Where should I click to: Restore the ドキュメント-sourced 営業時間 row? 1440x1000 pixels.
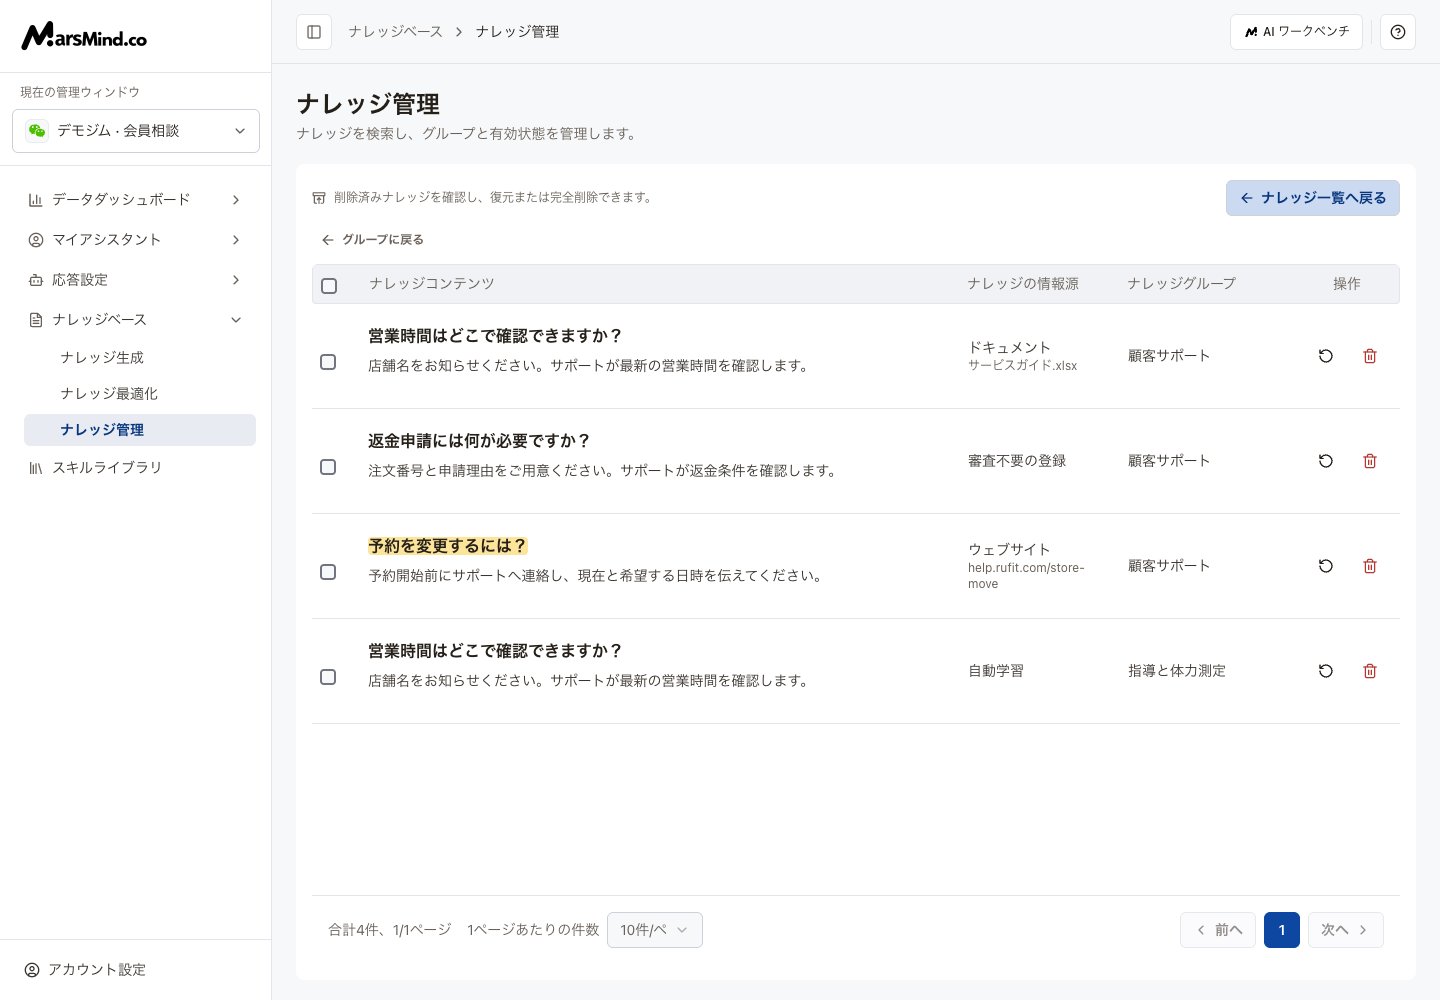tap(1326, 356)
